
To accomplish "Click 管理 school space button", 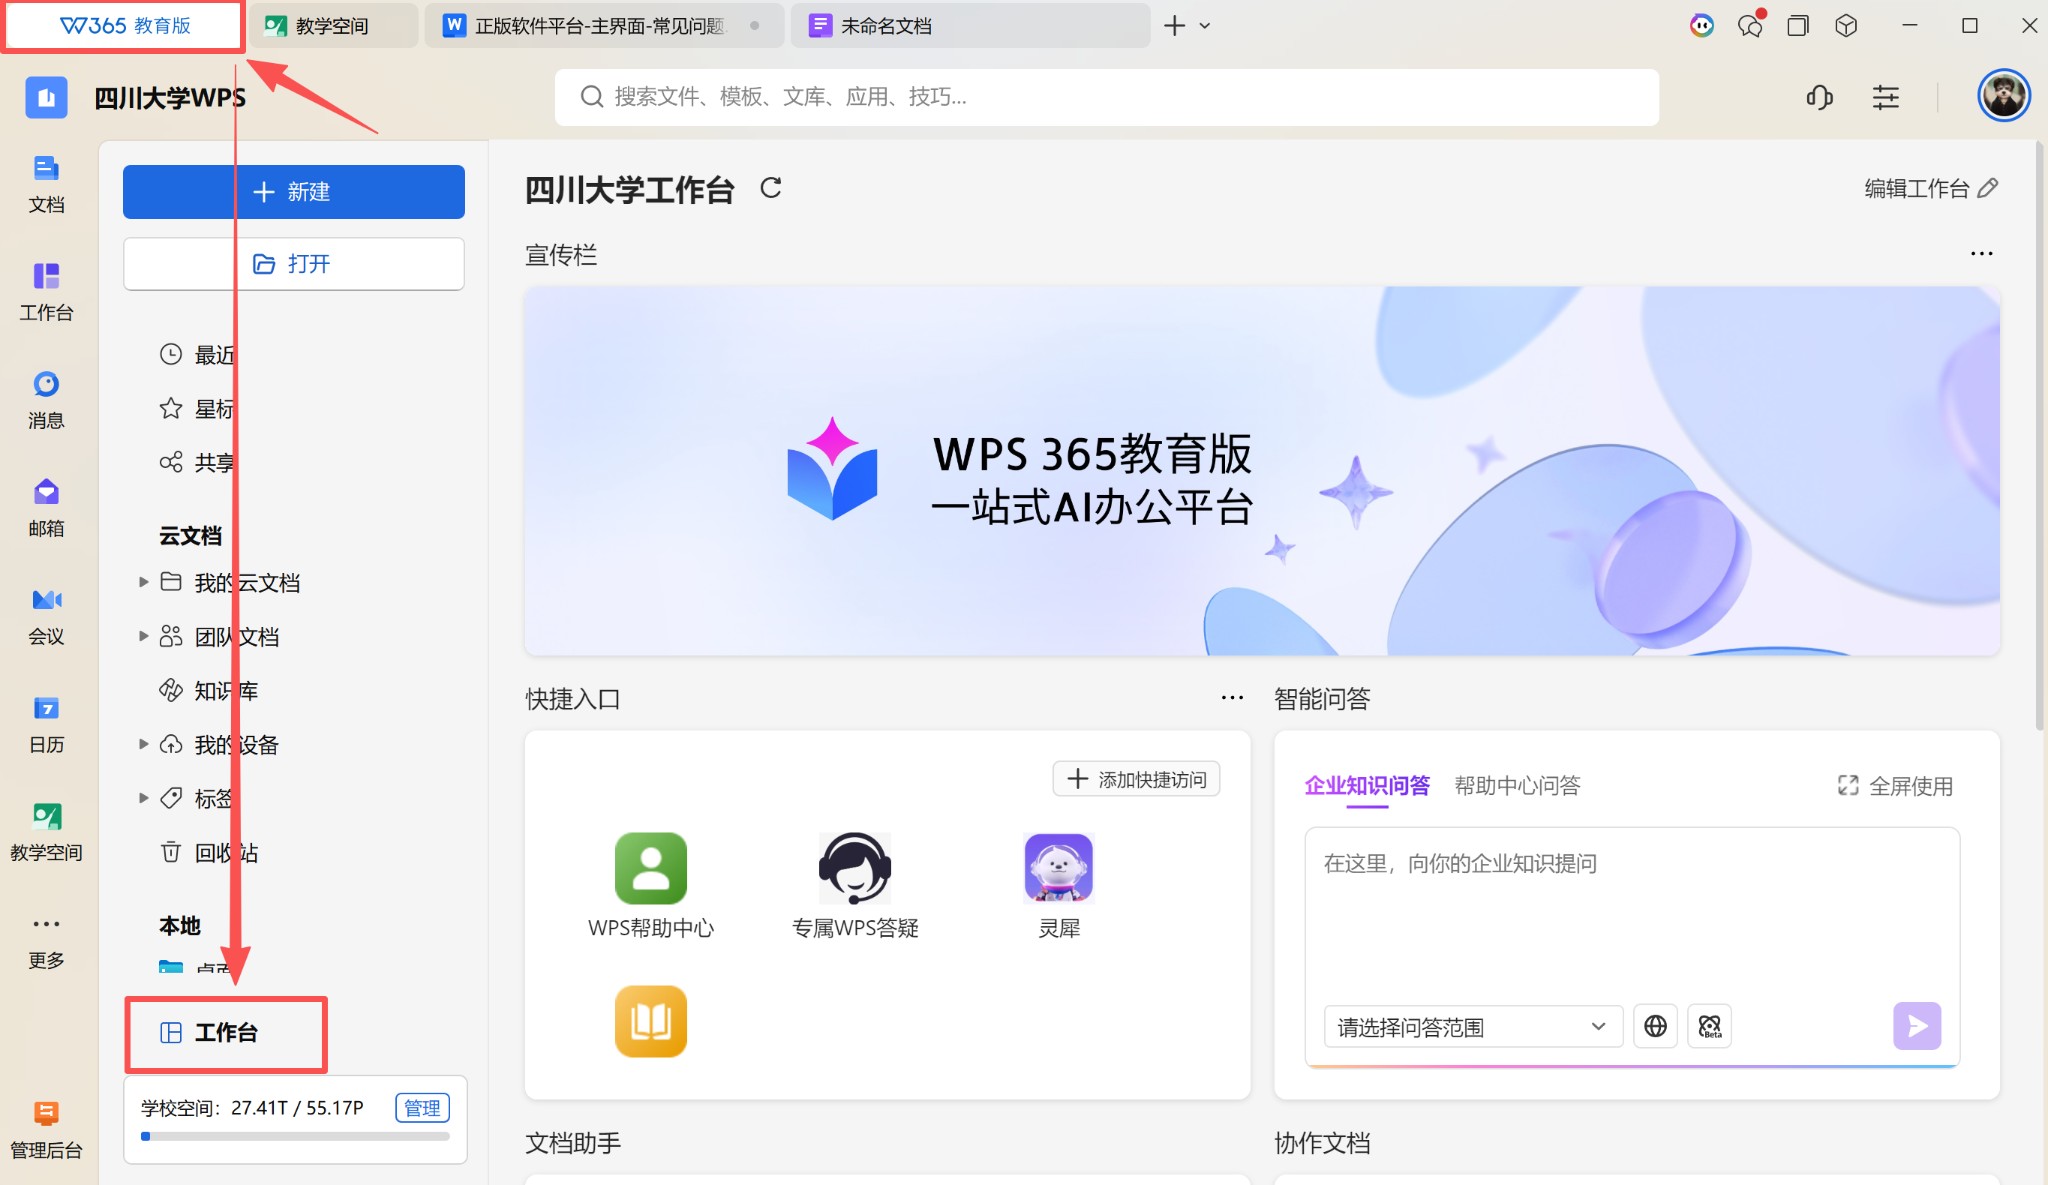I will tap(423, 1108).
